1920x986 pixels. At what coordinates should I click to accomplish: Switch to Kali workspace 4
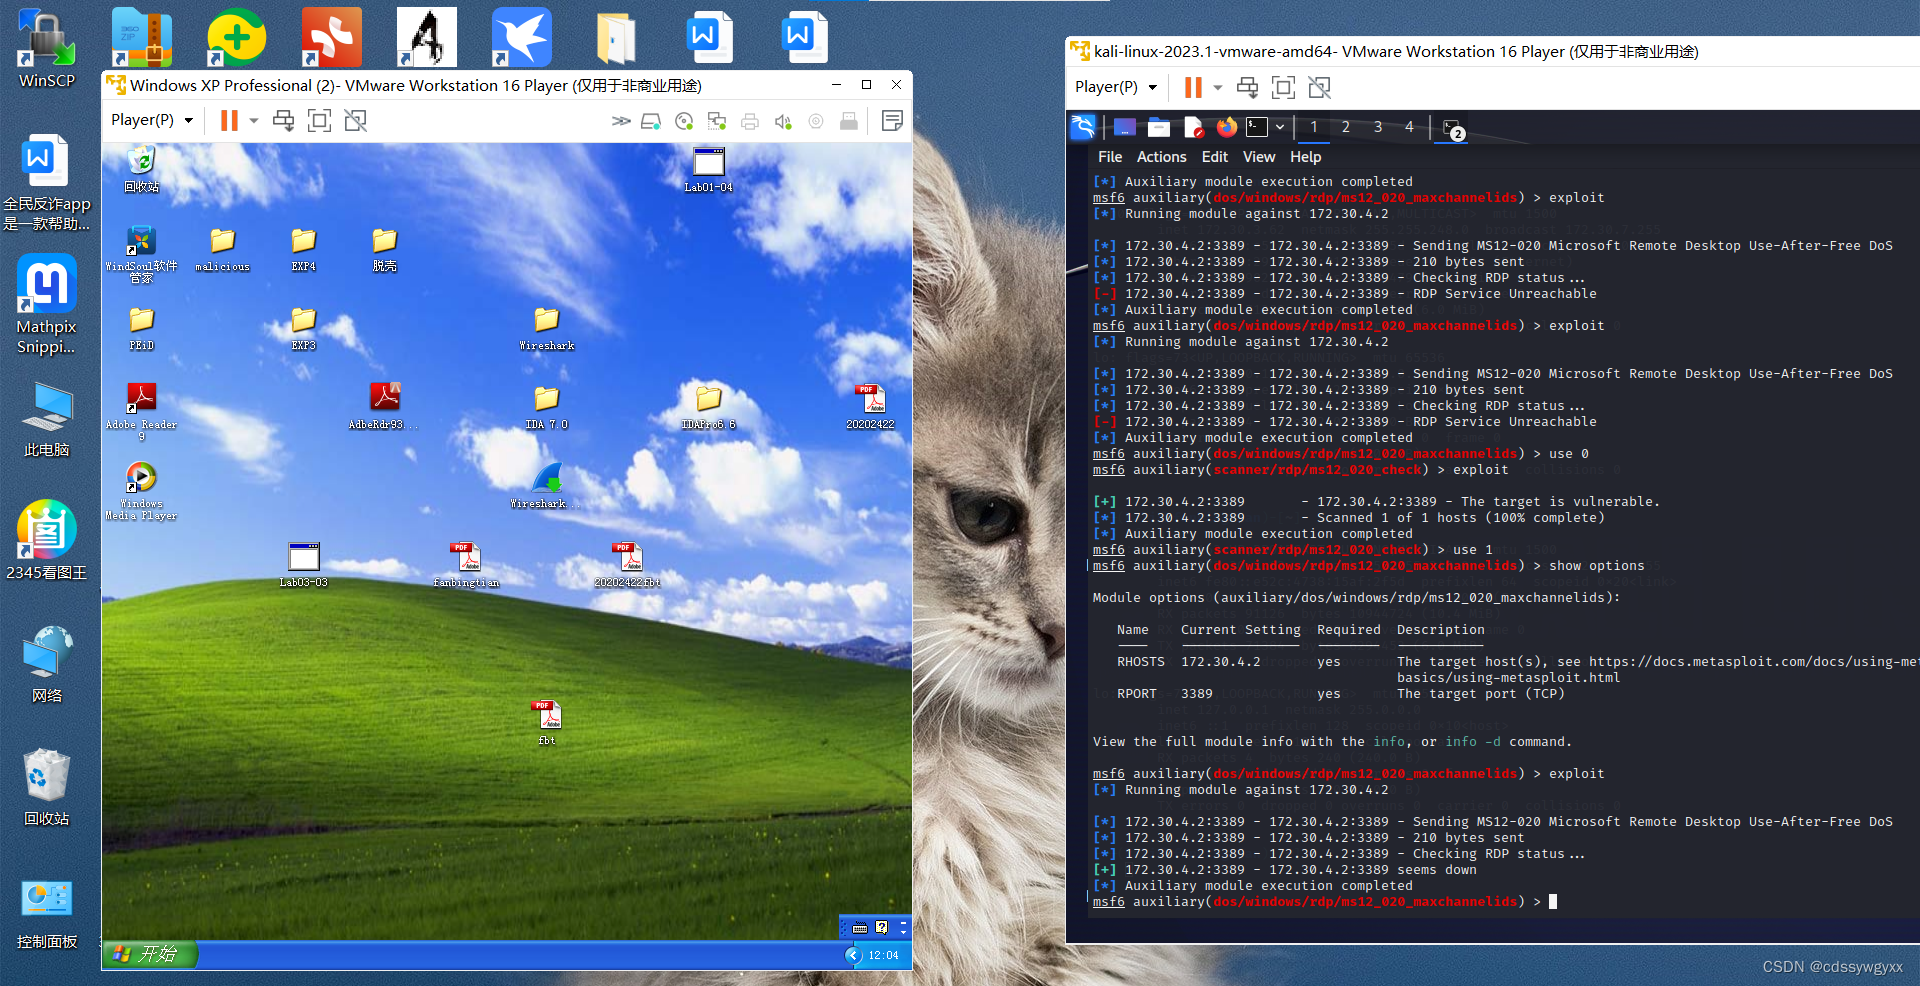[x=1409, y=127]
